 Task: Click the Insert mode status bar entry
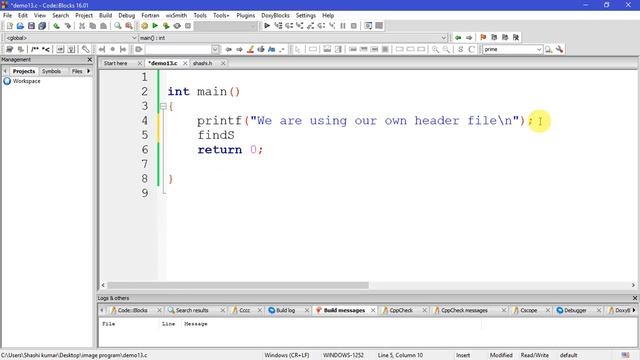click(463, 355)
